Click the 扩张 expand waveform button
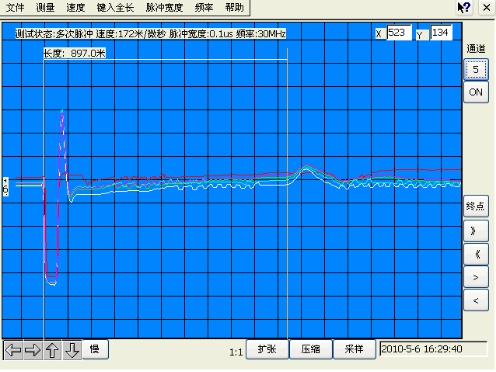Screen dimensions: 496x372 [267, 349]
